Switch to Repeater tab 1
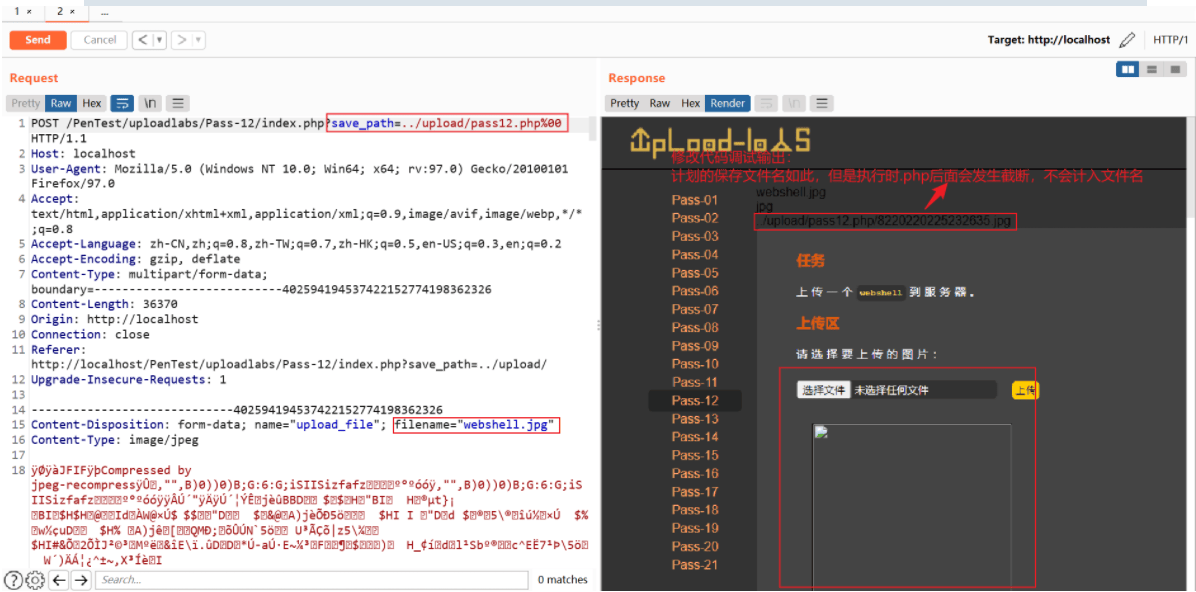Screen dimensions: 1196x592 [23, 11]
